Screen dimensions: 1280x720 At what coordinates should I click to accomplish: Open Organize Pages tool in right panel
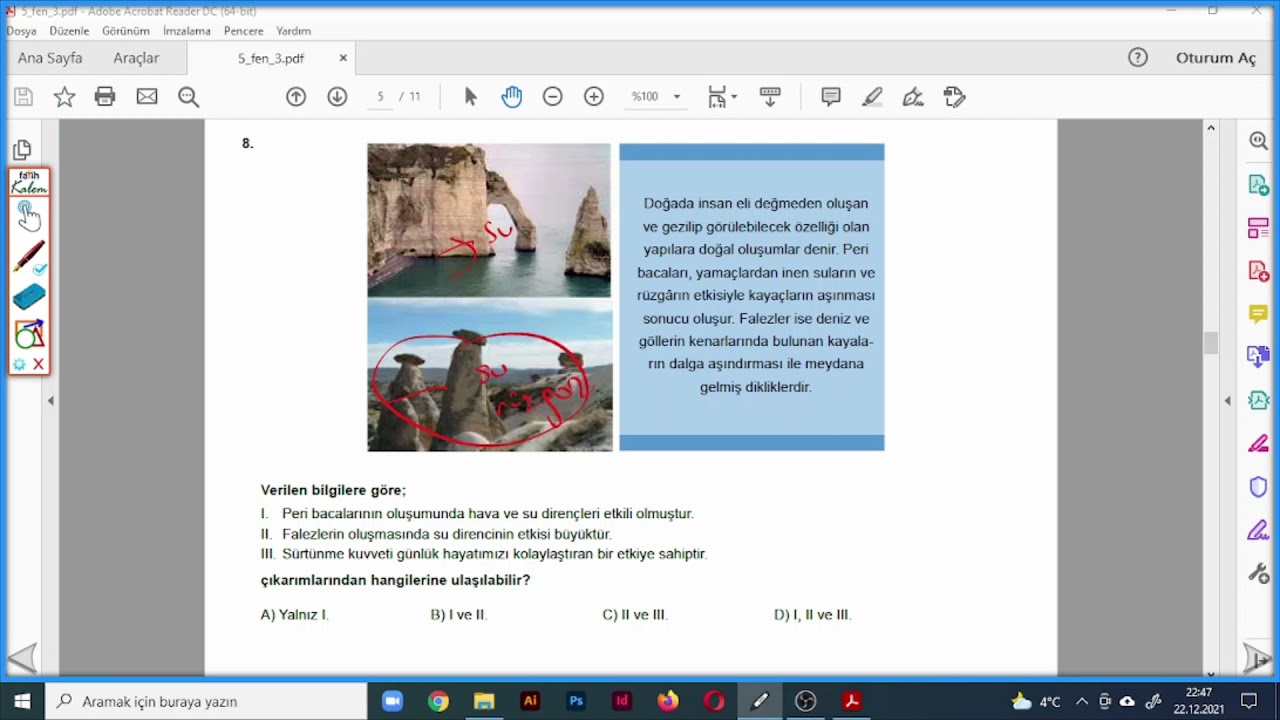tap(1259, 228)
